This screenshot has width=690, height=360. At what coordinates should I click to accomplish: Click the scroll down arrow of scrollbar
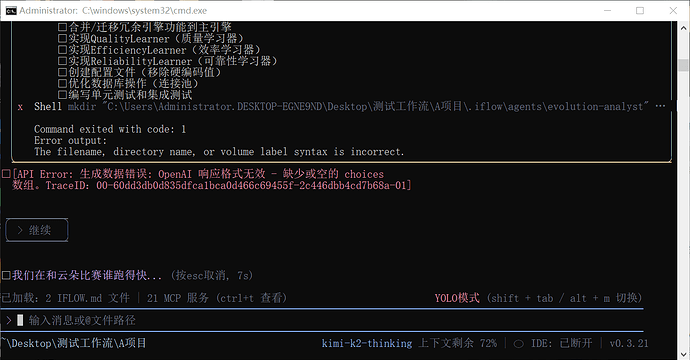[x=683, y=354]
